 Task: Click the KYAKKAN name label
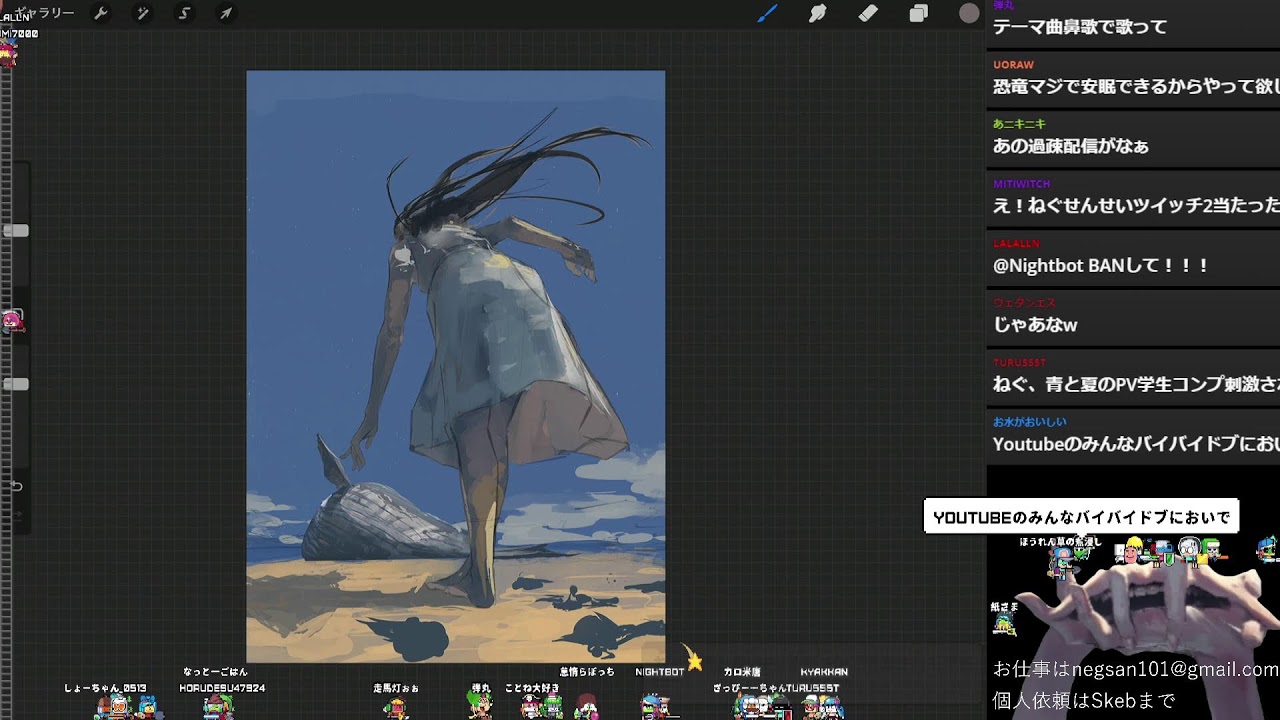(824, 672)
